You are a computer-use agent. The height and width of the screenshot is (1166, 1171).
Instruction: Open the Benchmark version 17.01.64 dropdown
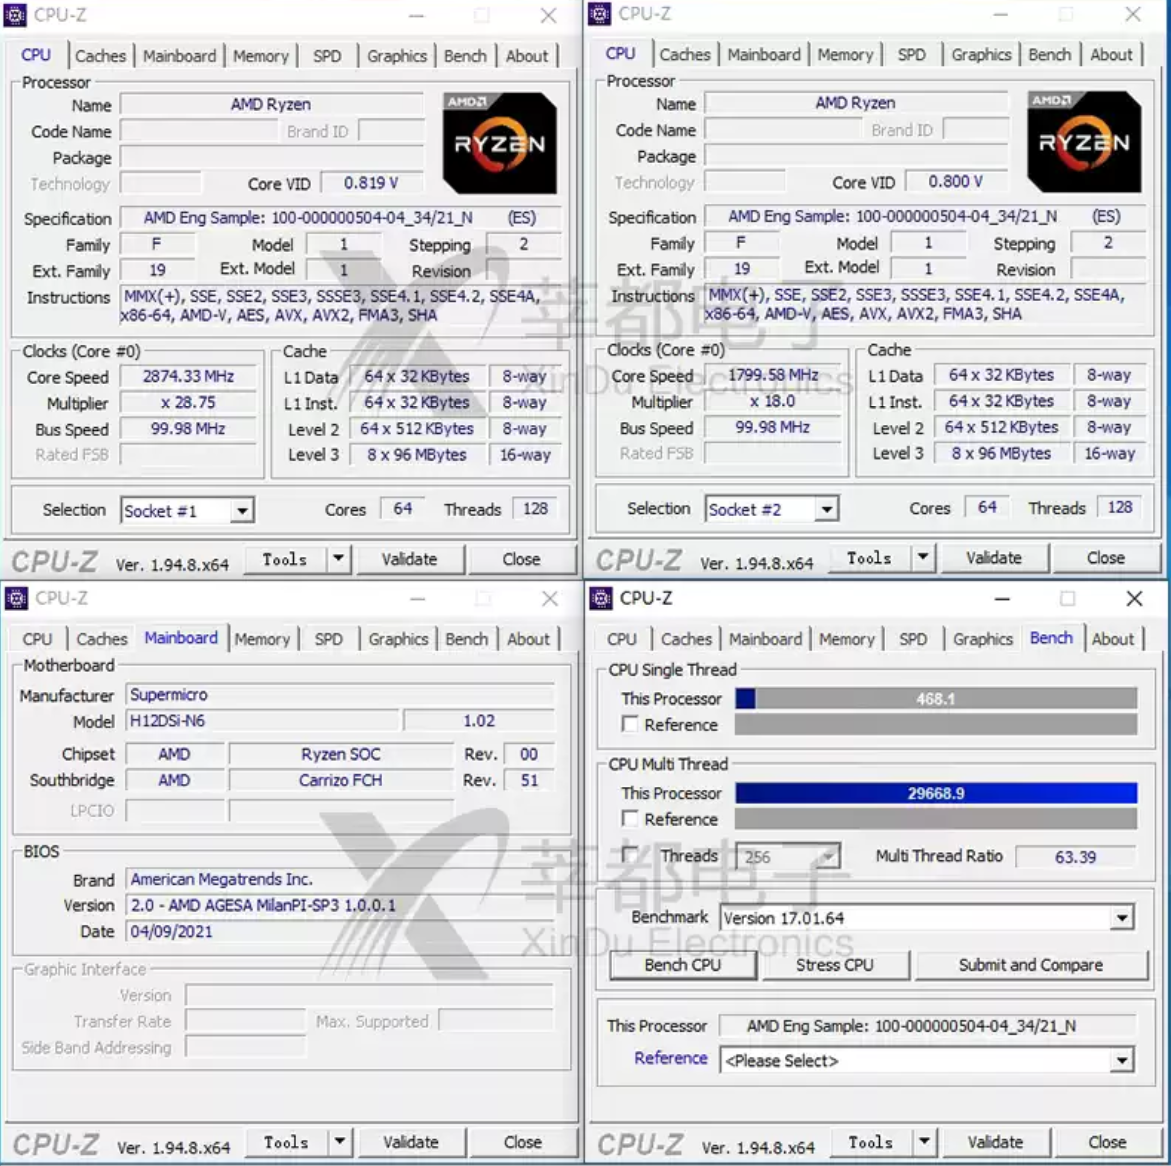pos(1121,918)
